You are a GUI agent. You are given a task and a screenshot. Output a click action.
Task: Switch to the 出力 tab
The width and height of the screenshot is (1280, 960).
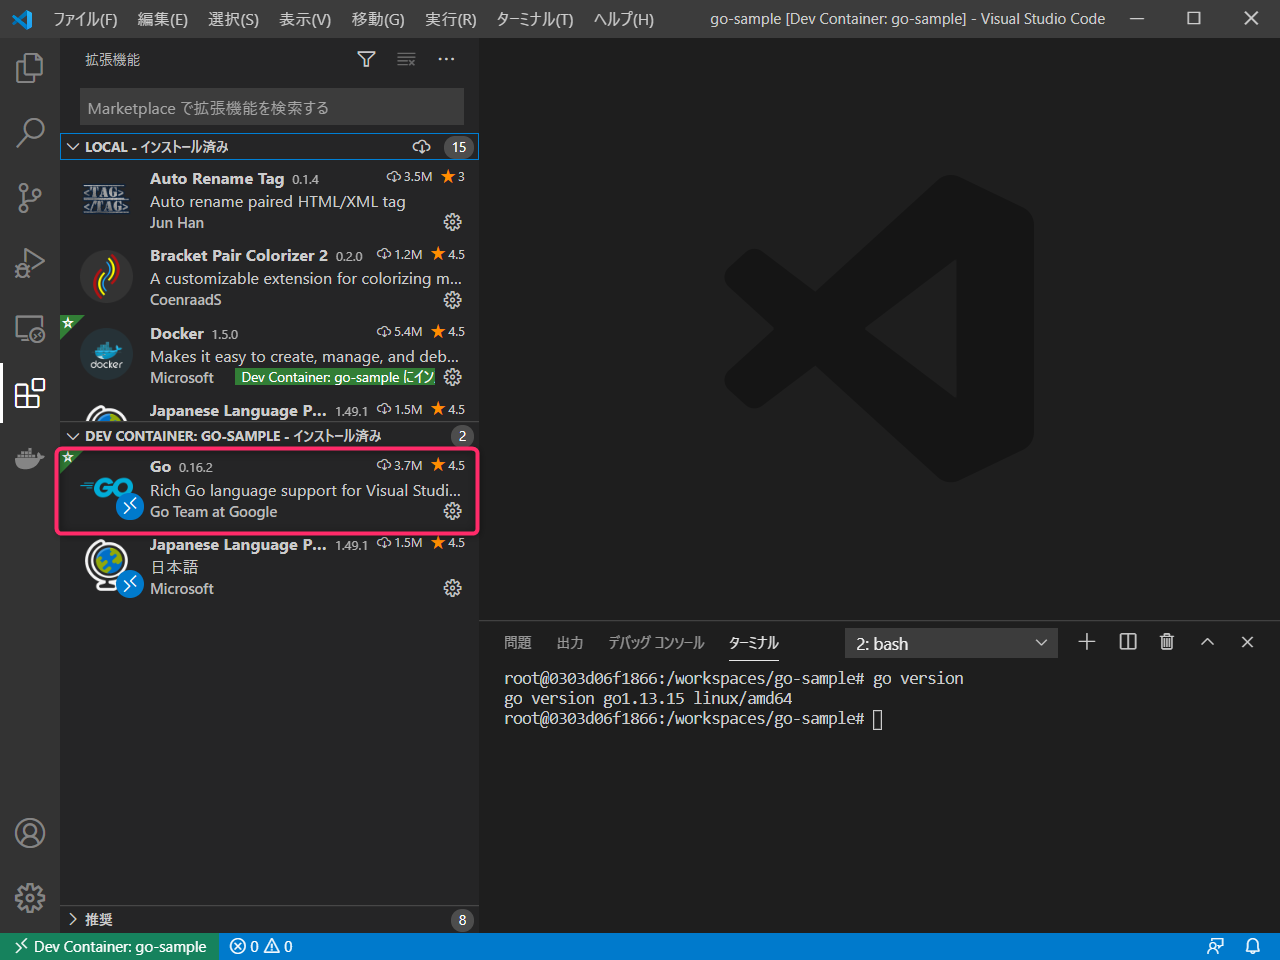tap(570, 643)
